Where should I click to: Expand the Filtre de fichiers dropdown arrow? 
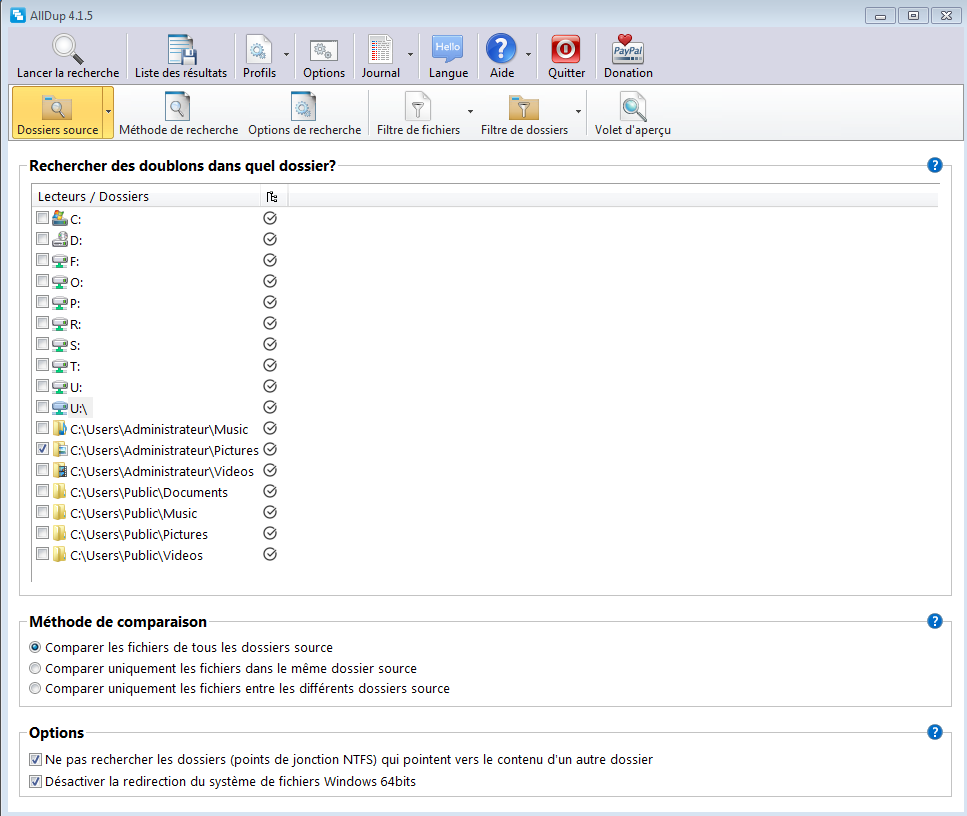point(470,111)
